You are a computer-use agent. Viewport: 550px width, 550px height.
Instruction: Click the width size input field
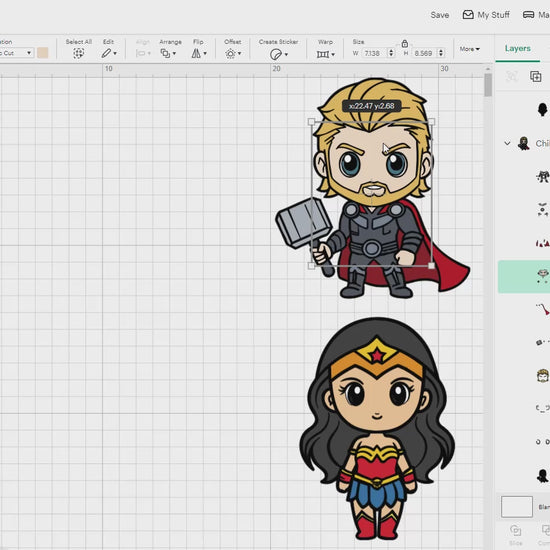(x=374, y=53)
